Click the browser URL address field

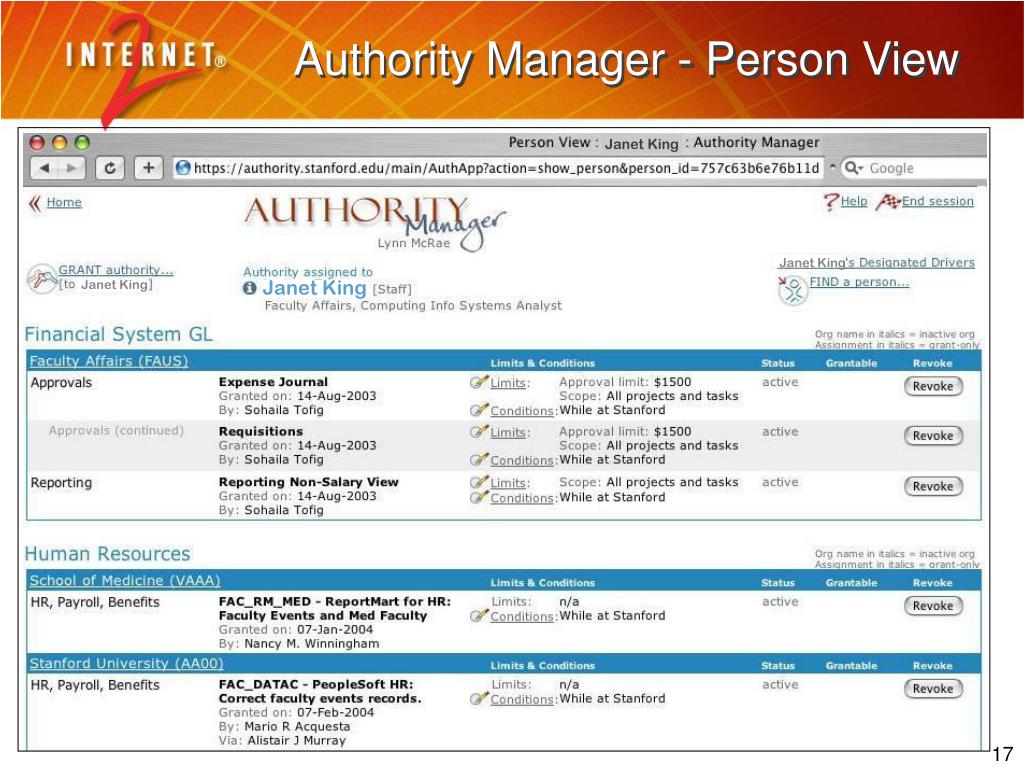(498, 168)
